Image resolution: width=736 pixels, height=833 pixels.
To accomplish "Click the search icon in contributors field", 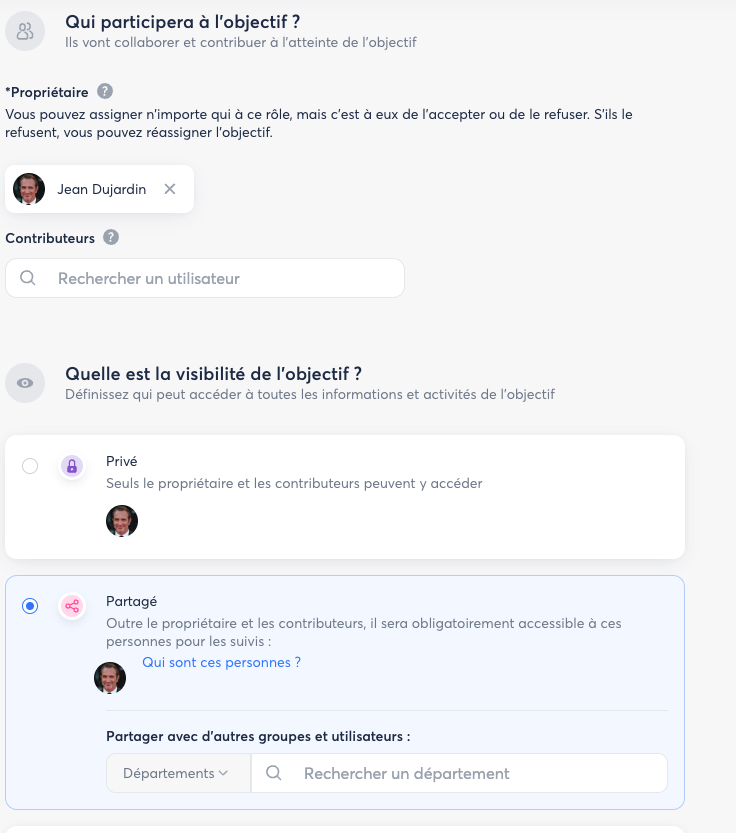I will 28,278.
